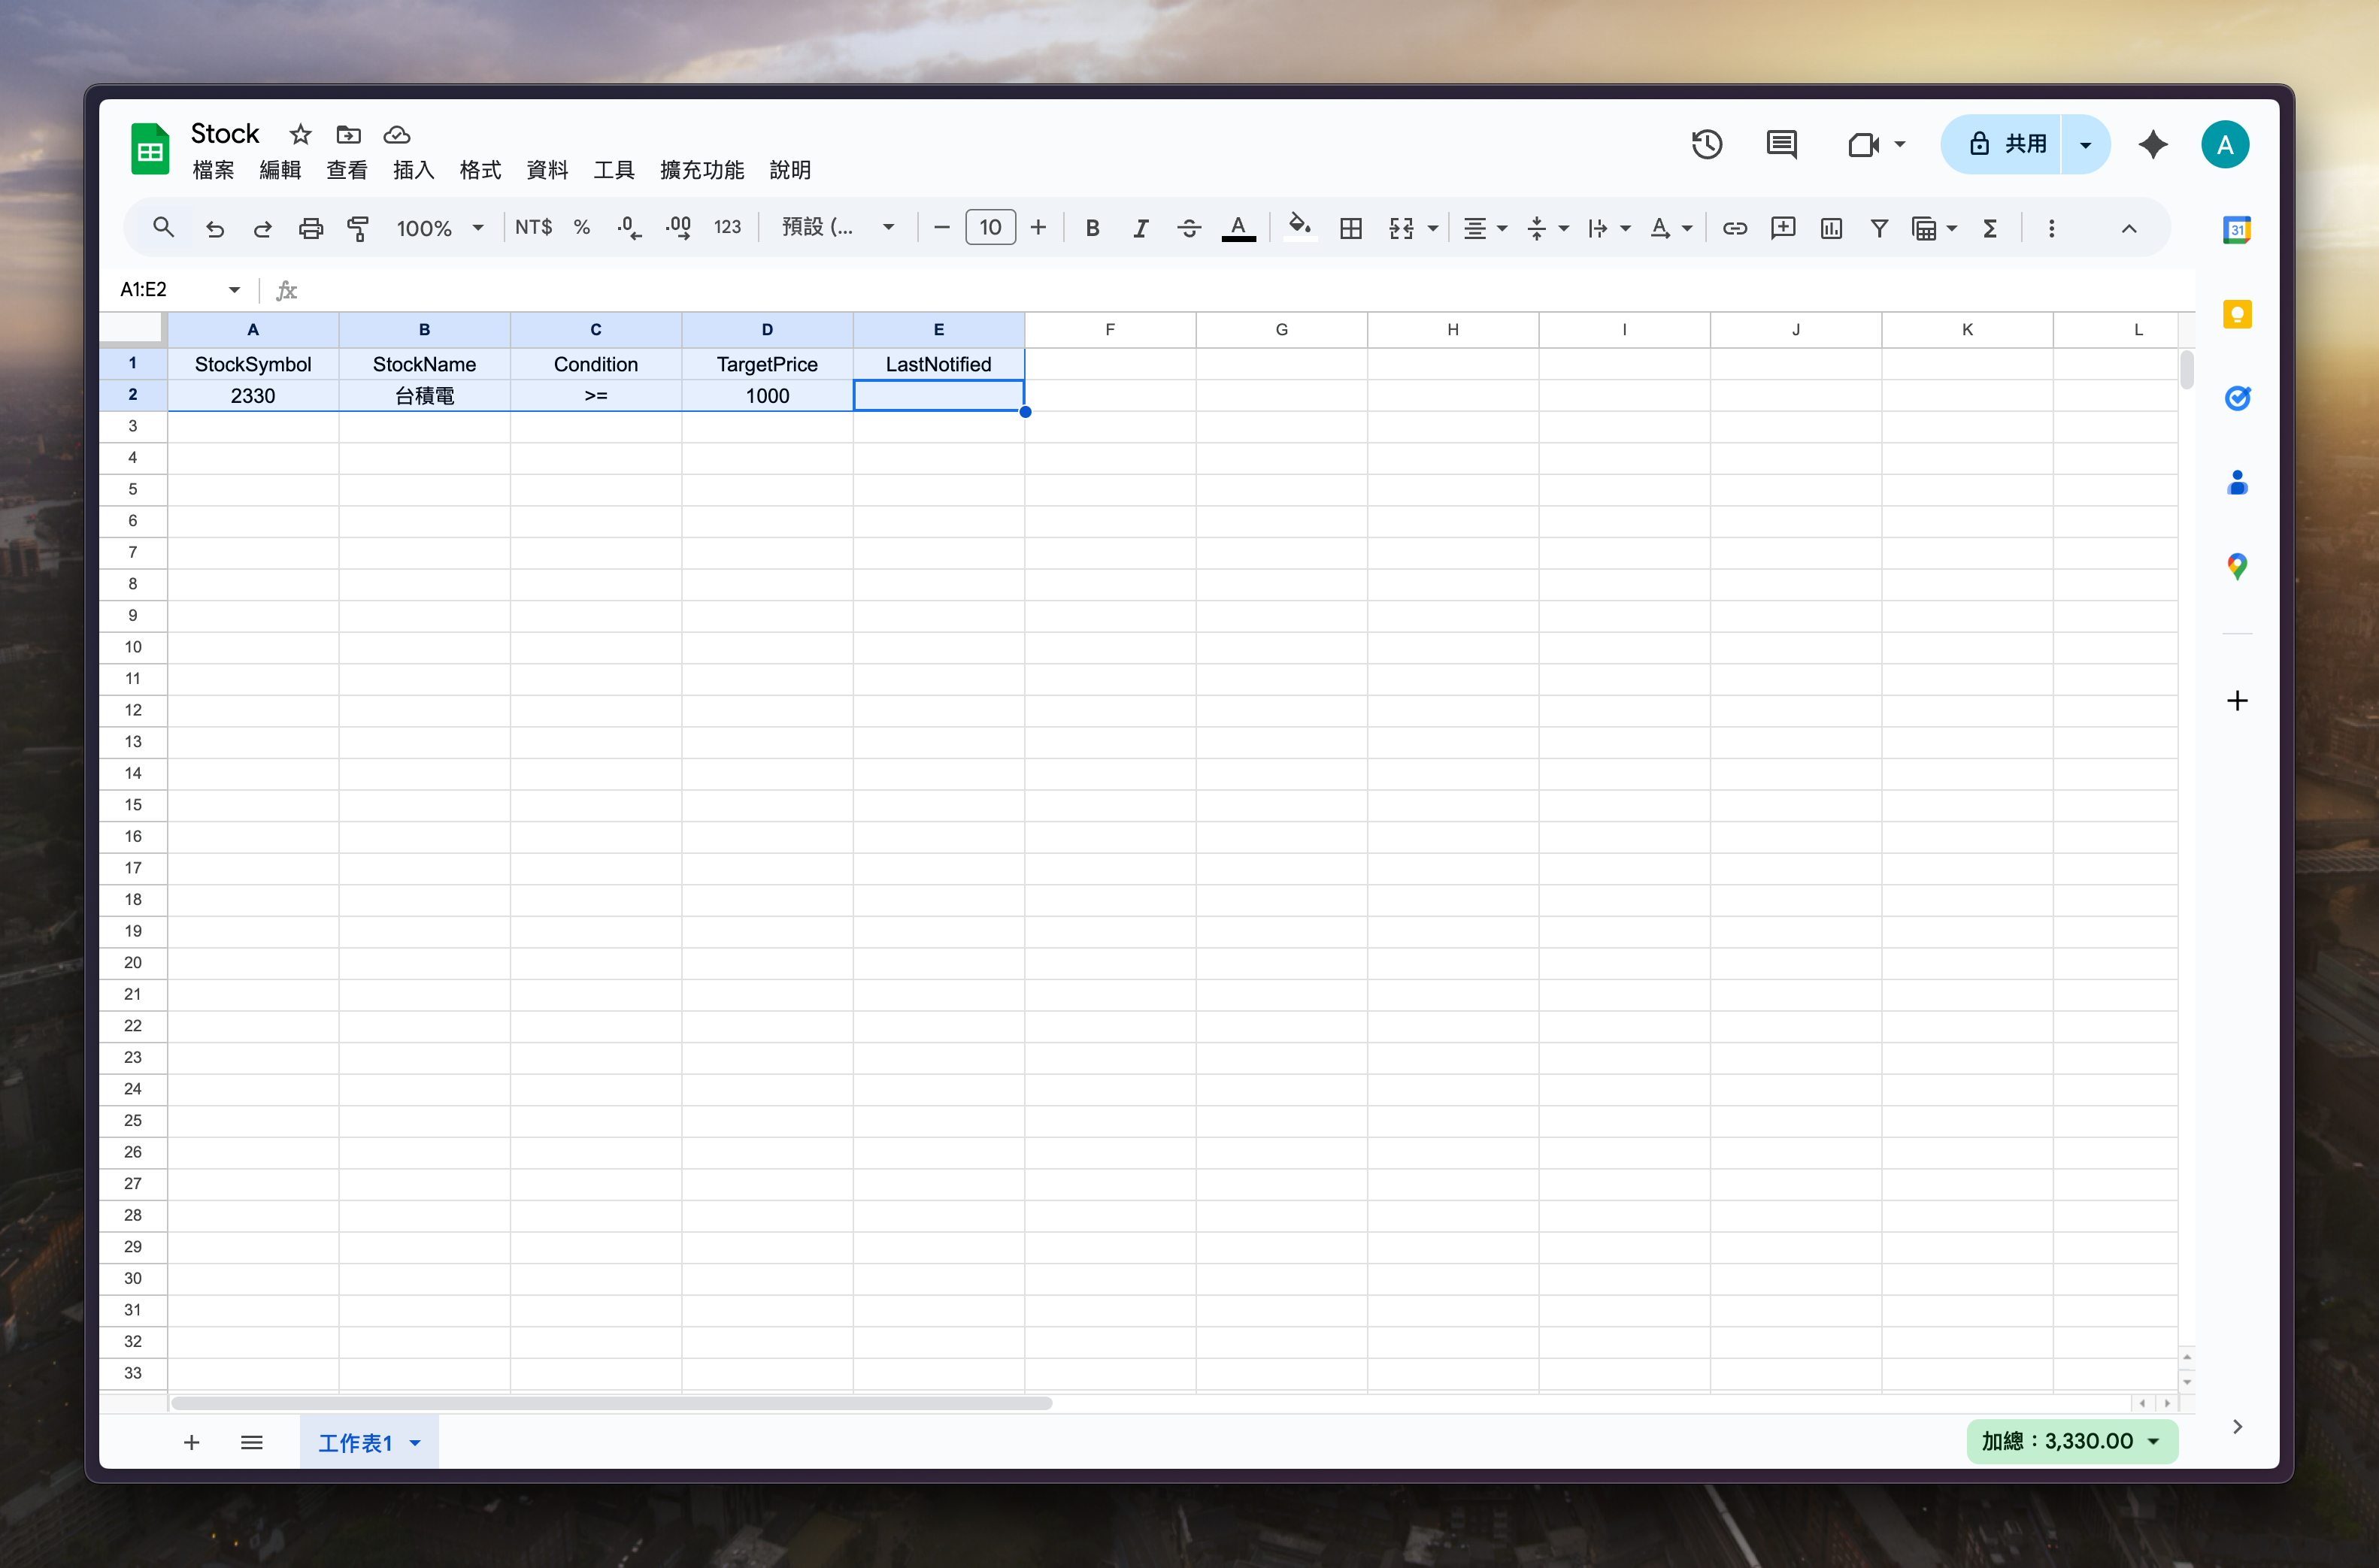Open version history clock icon

[x=1706, y=145]
